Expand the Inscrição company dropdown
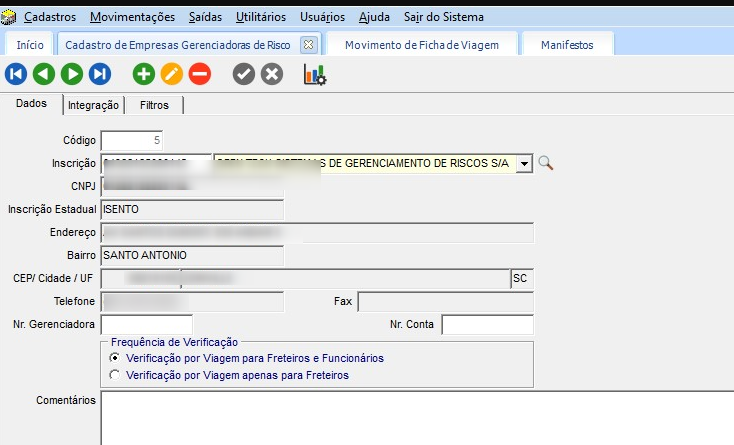Image resolution: width=734 pixels, height=445 pixels. 524,163
